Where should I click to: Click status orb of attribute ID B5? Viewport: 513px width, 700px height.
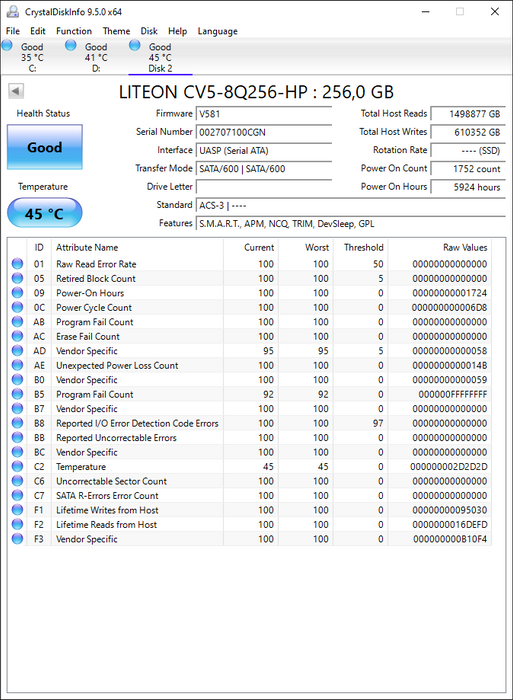tap(17, 394)
